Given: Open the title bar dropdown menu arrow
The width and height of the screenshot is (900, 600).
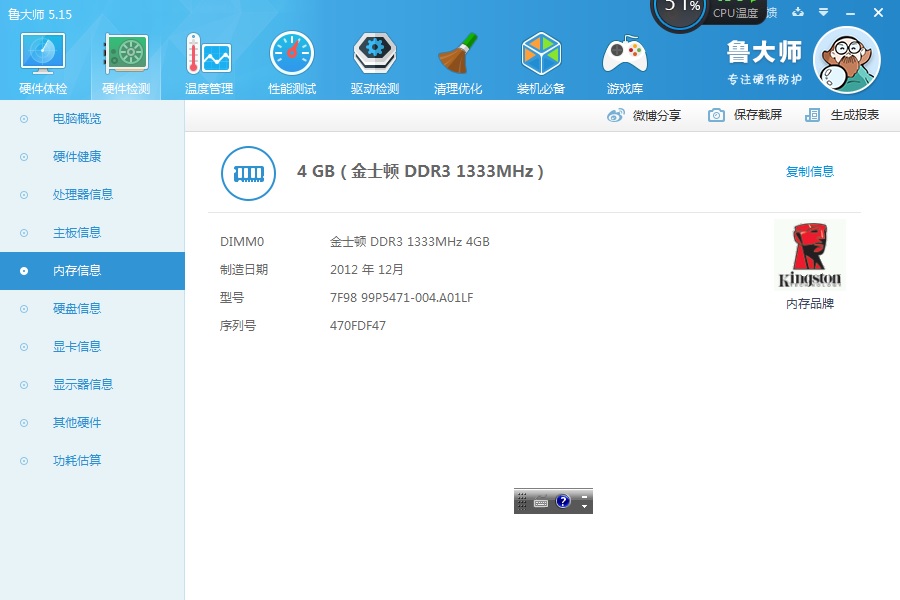Looking at the screenshot, I should tap(824, 12).
